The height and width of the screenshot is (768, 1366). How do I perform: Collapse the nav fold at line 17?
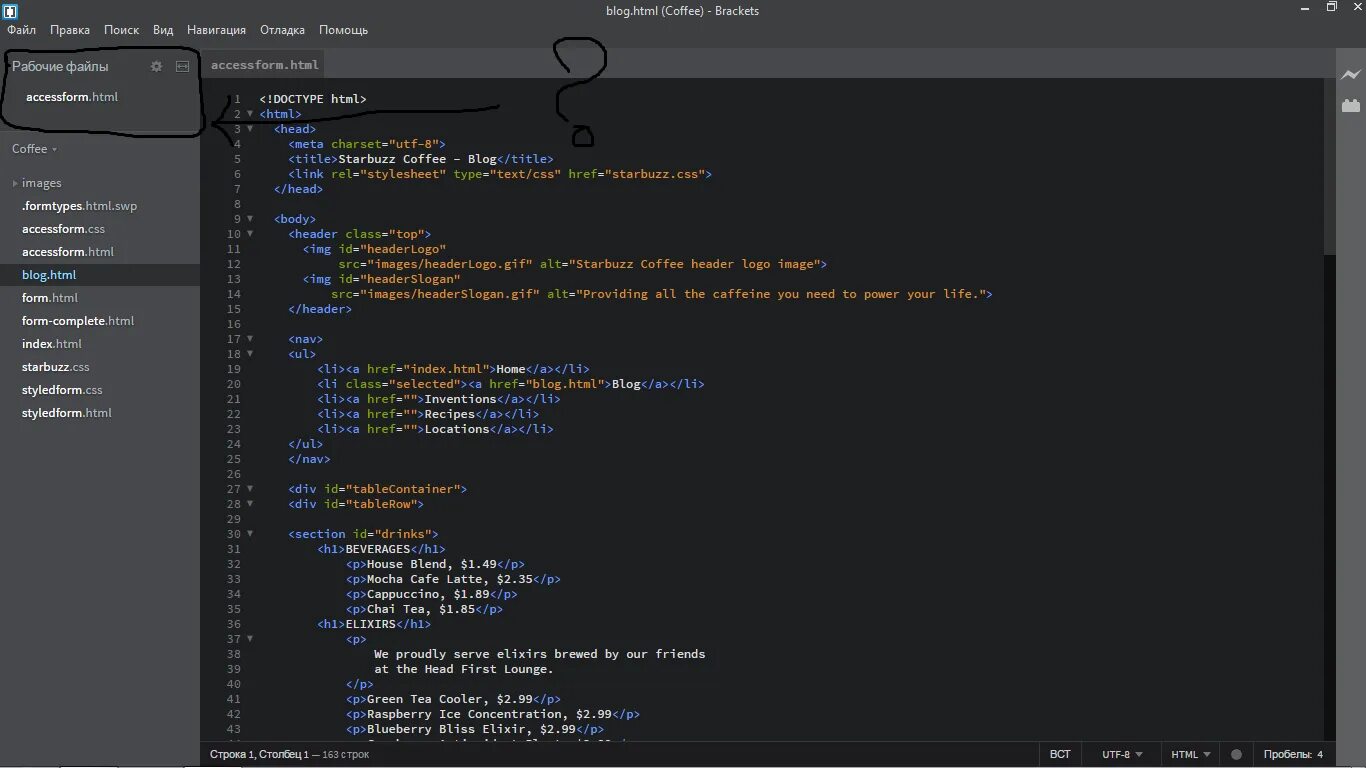pos(250,339)
